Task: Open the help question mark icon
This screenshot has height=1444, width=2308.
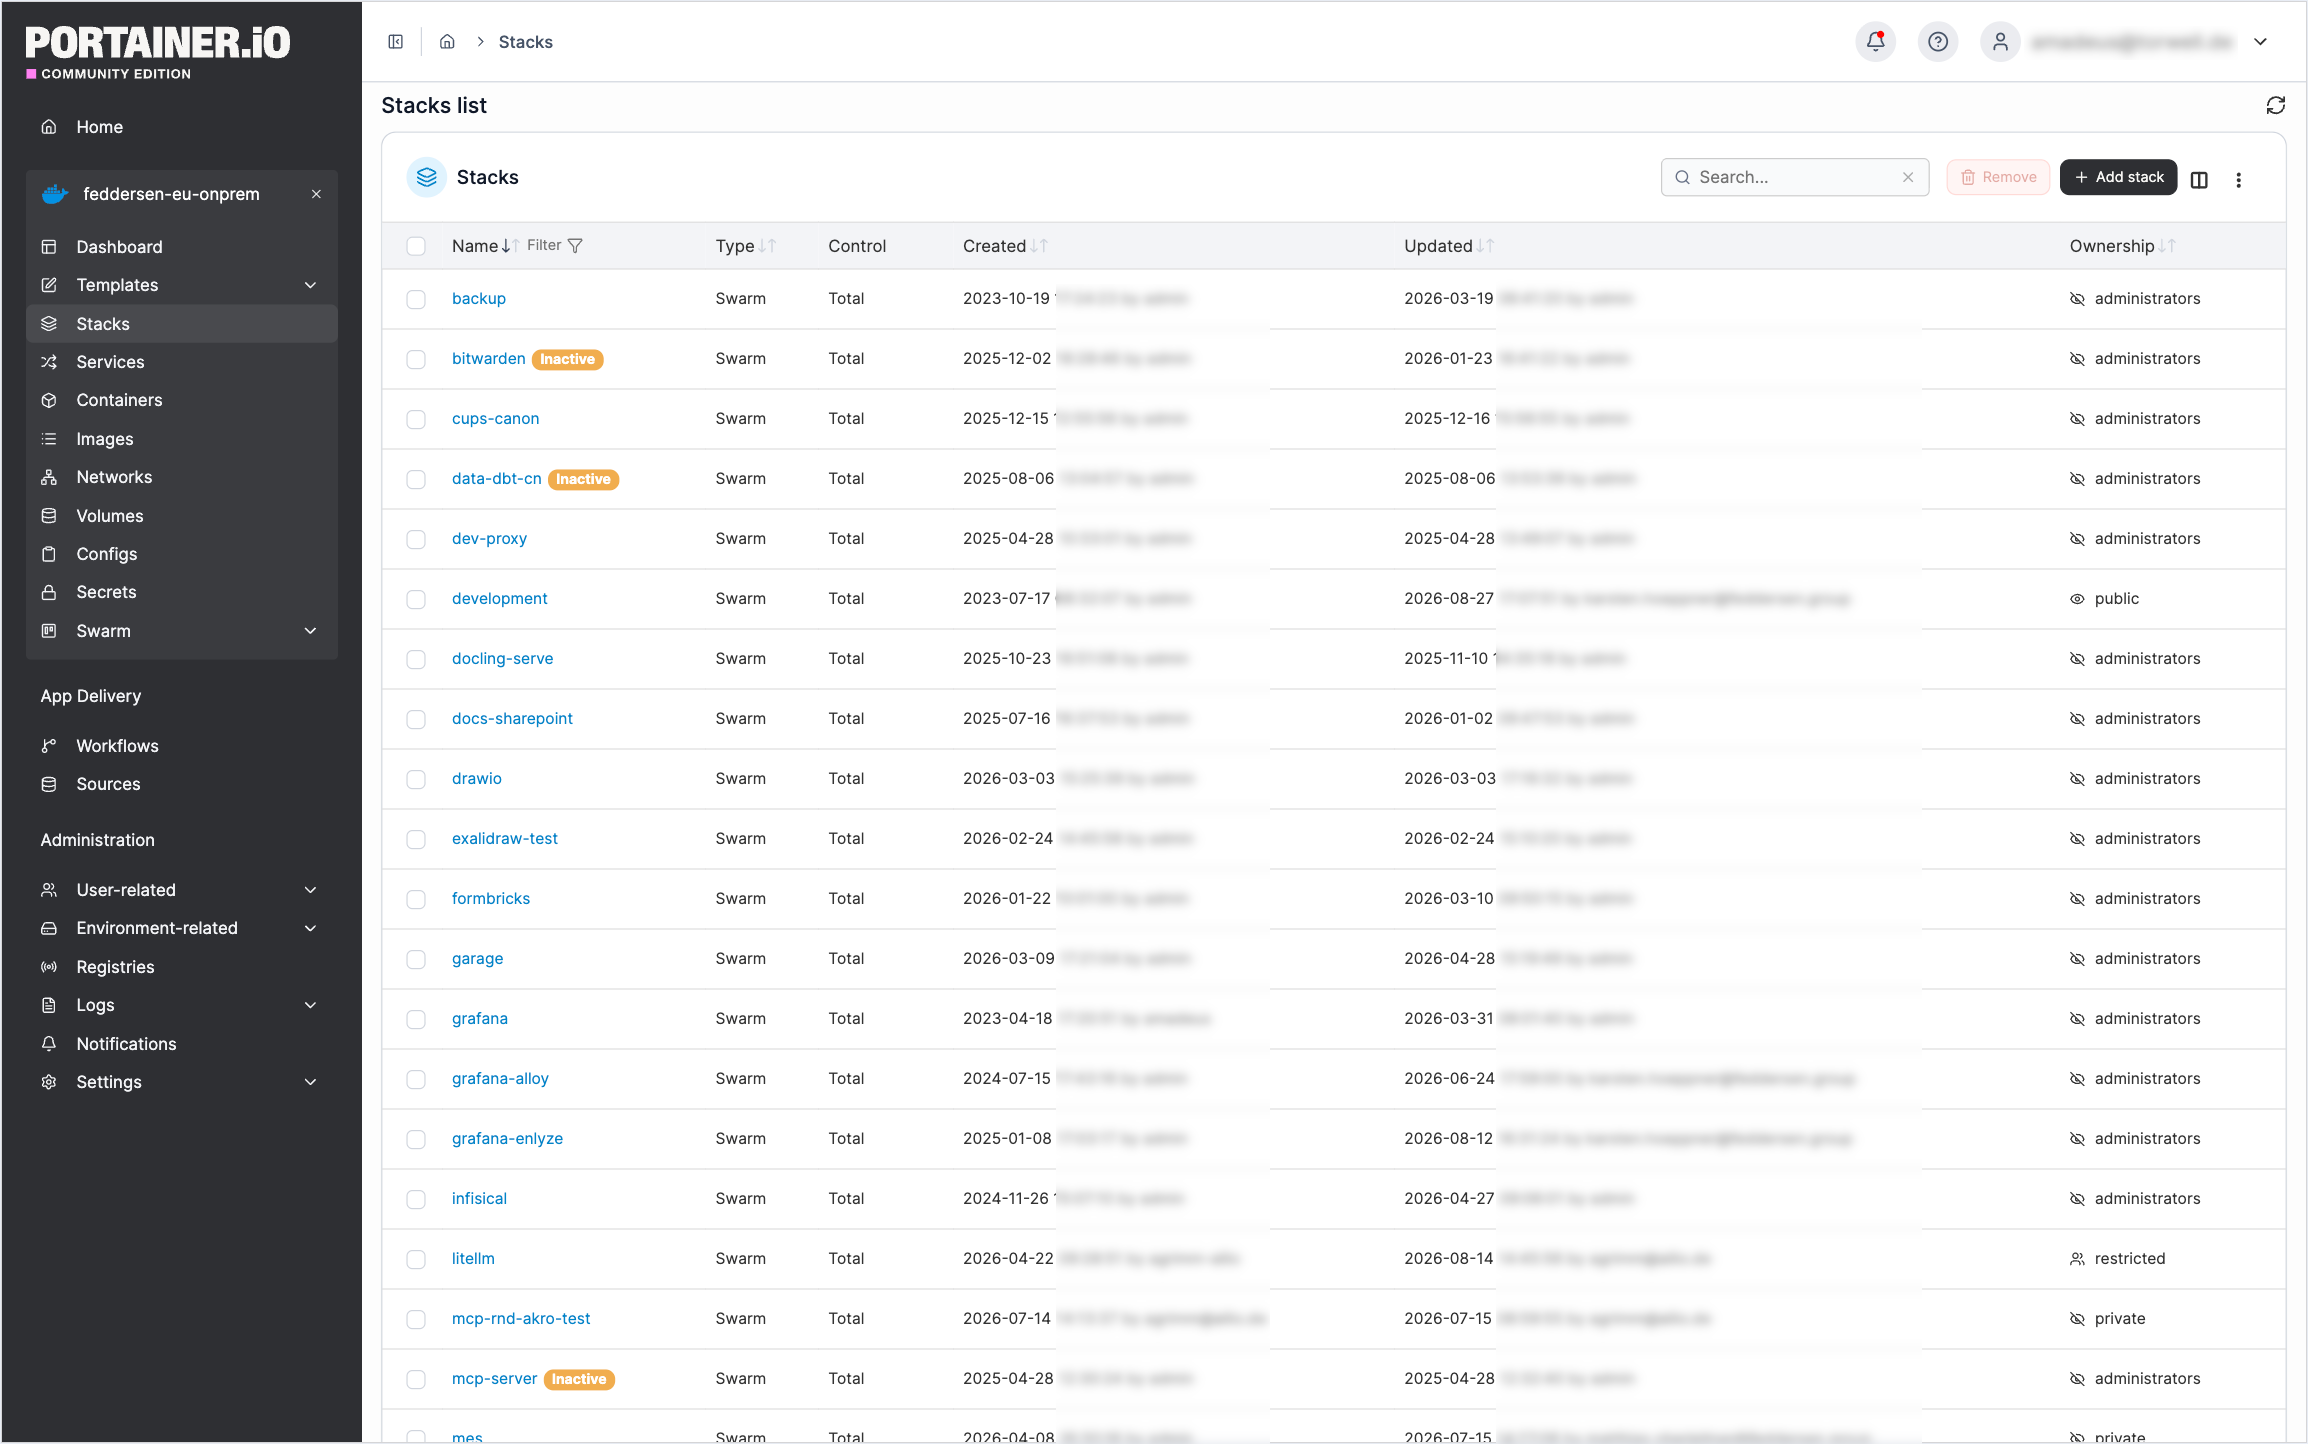Action: [1937, 42]
